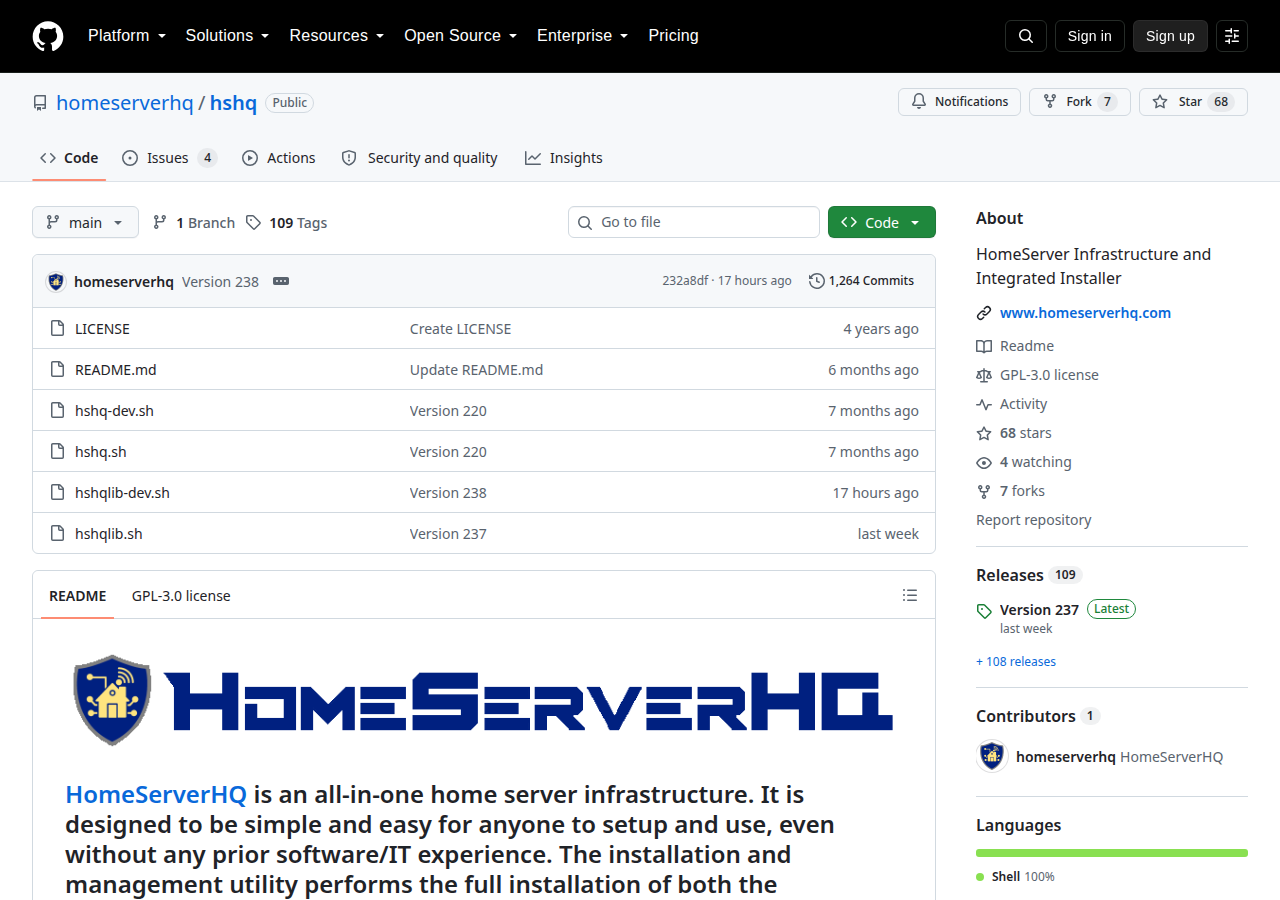This screenshot has width=1280, height=900.
Task: Open the README.md file
Action: click(x=116, y=370)
